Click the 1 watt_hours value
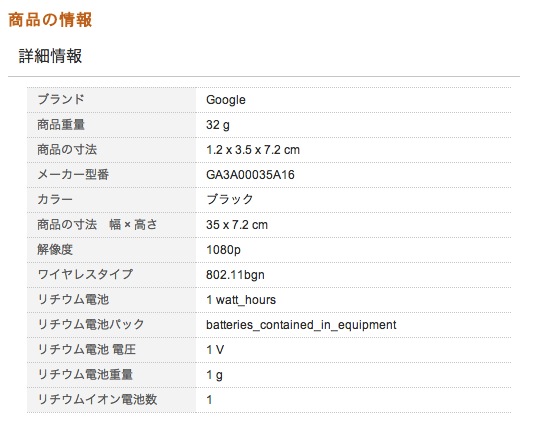 [x=241, y=300]
